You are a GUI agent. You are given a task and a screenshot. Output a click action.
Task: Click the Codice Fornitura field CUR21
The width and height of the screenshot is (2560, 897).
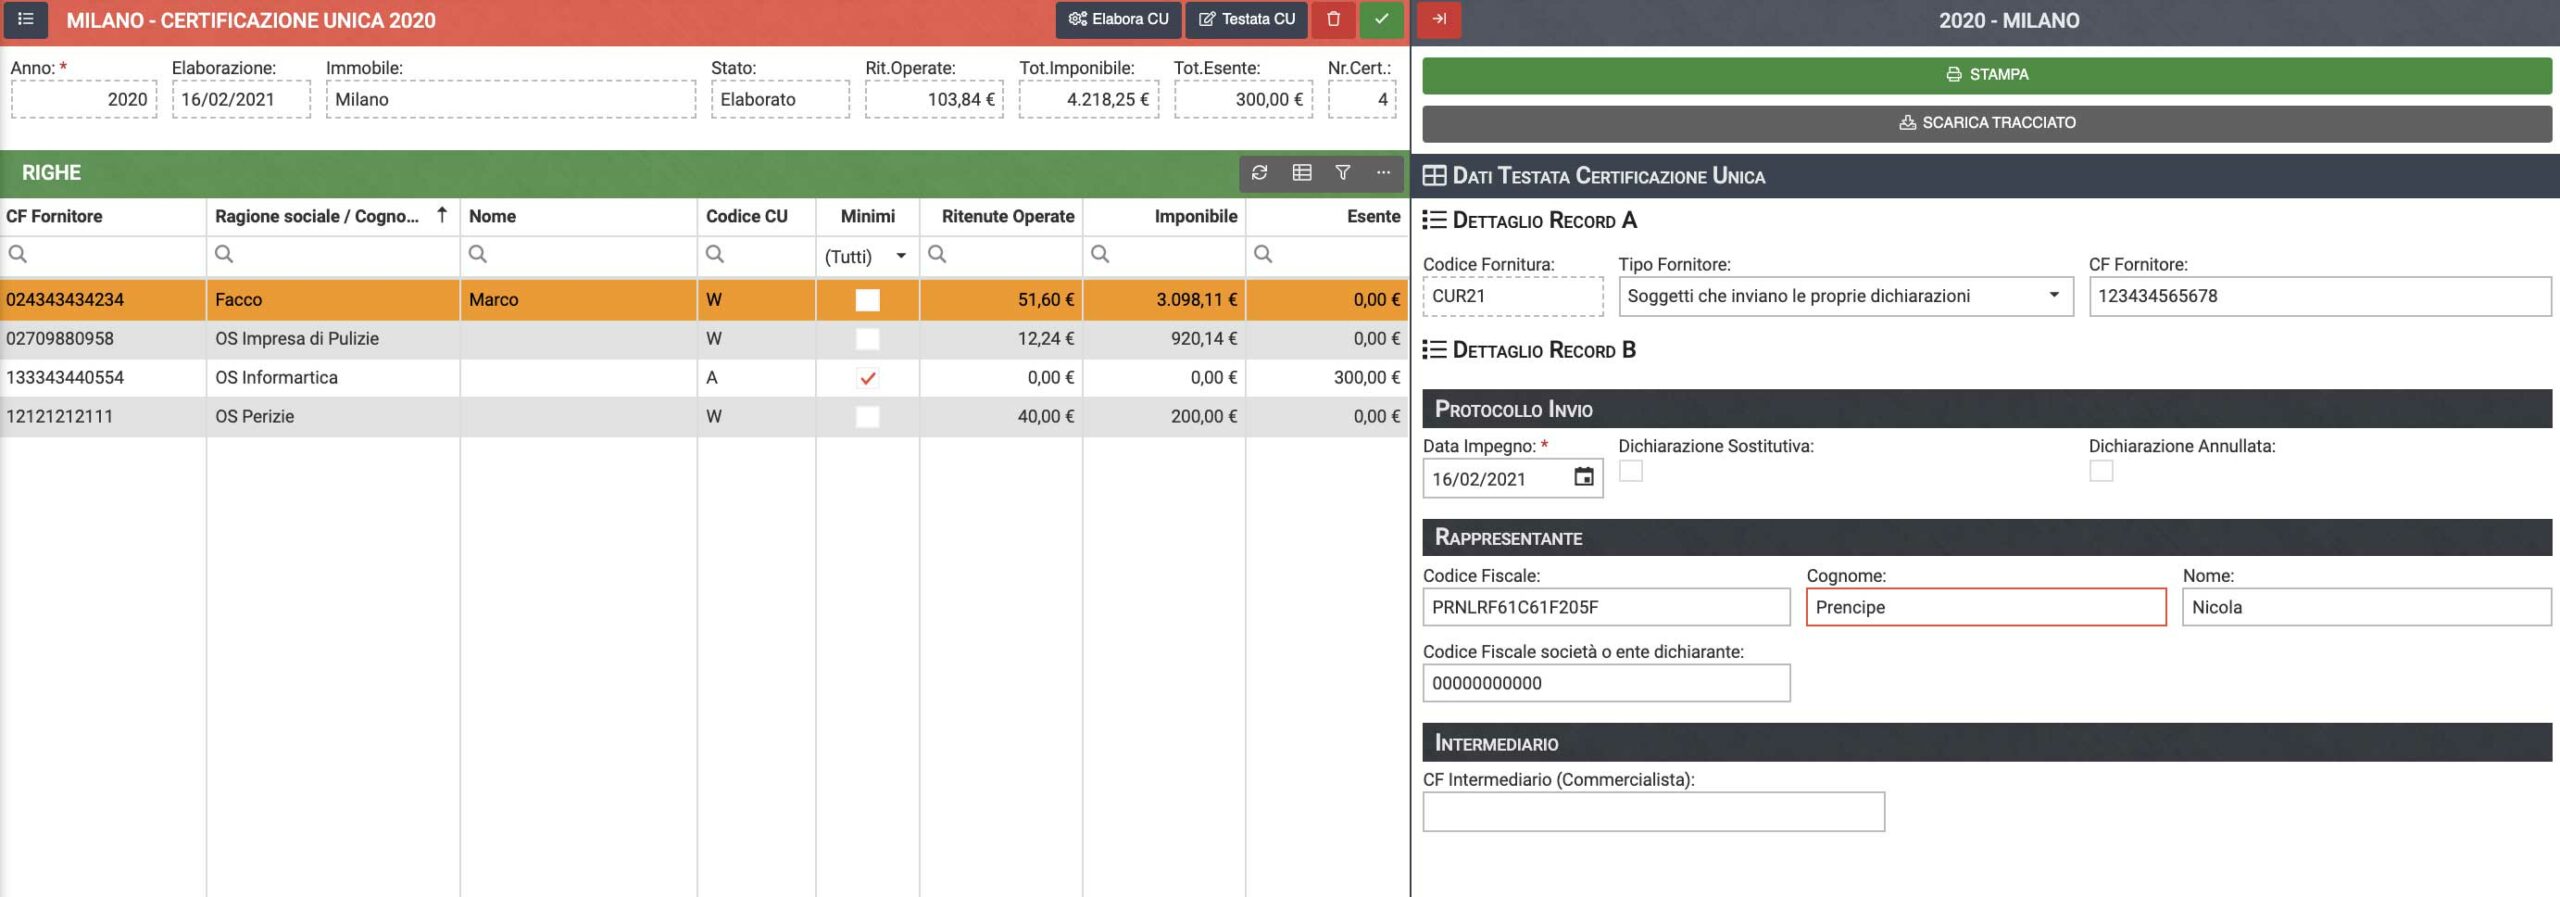tap(1513, 296)
